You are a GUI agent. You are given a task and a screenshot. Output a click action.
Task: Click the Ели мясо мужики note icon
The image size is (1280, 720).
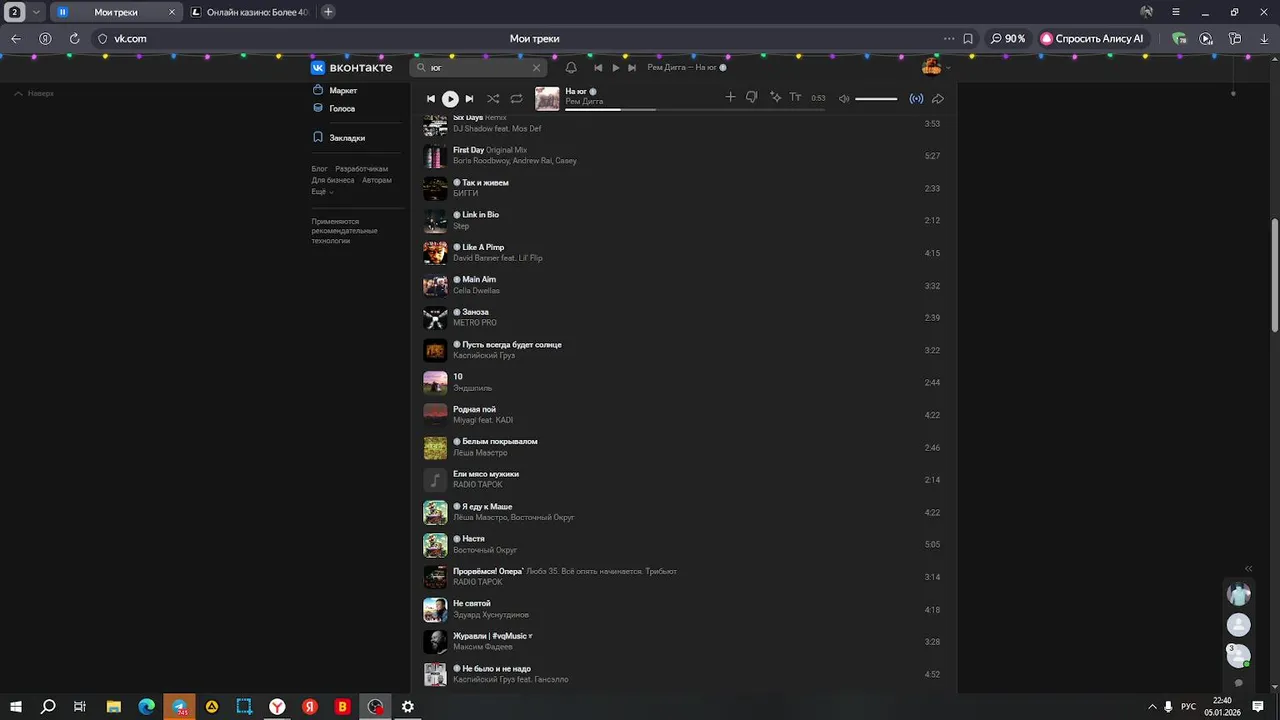click(x=435, y=480)
